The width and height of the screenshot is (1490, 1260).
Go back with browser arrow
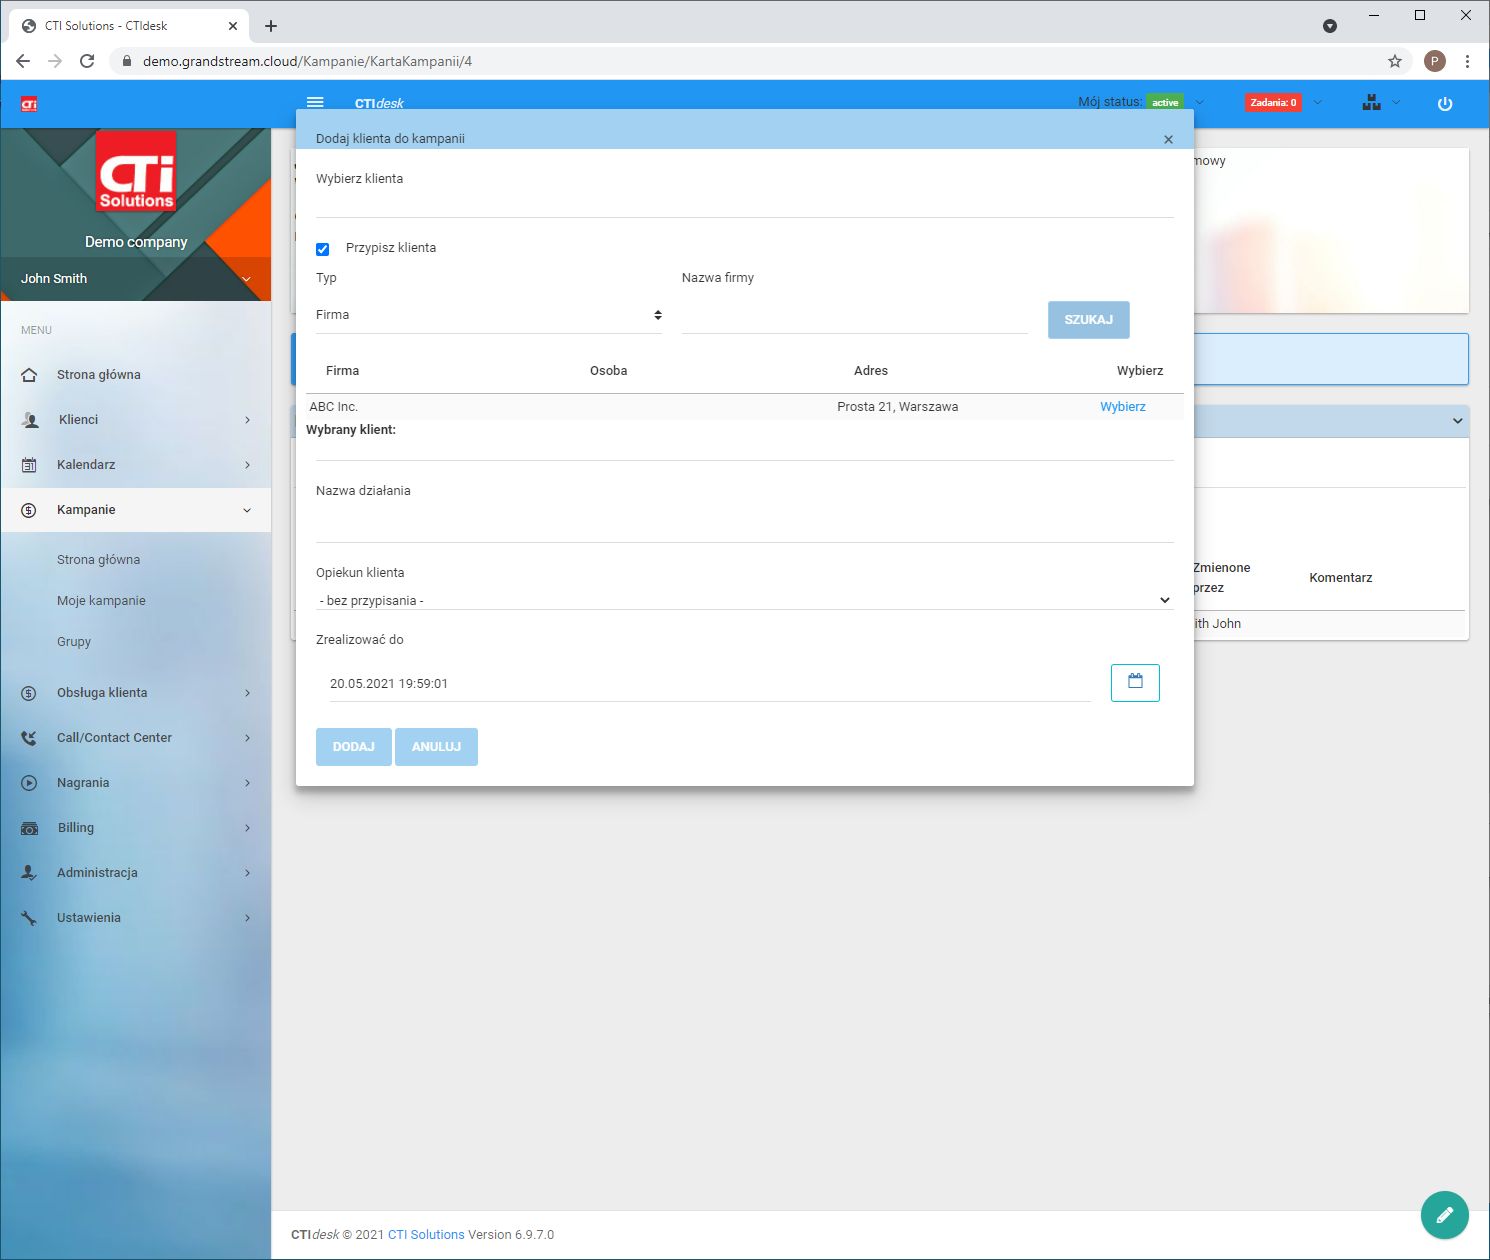pos(23,61)
